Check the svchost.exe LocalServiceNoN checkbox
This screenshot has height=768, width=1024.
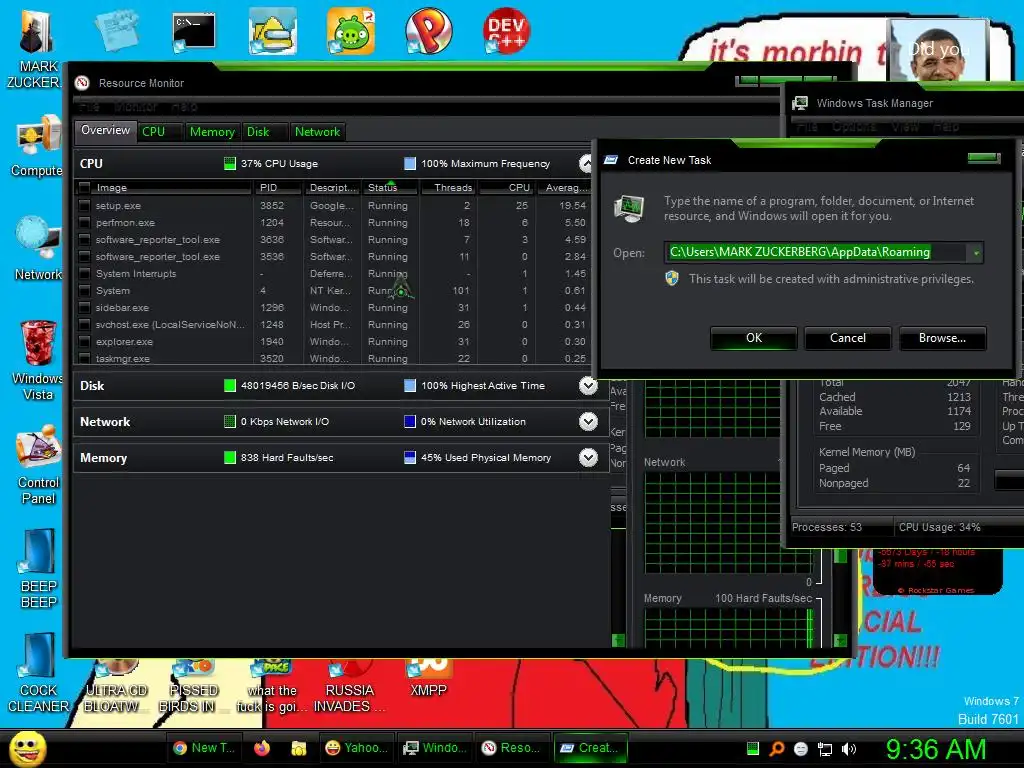(84, 324)
